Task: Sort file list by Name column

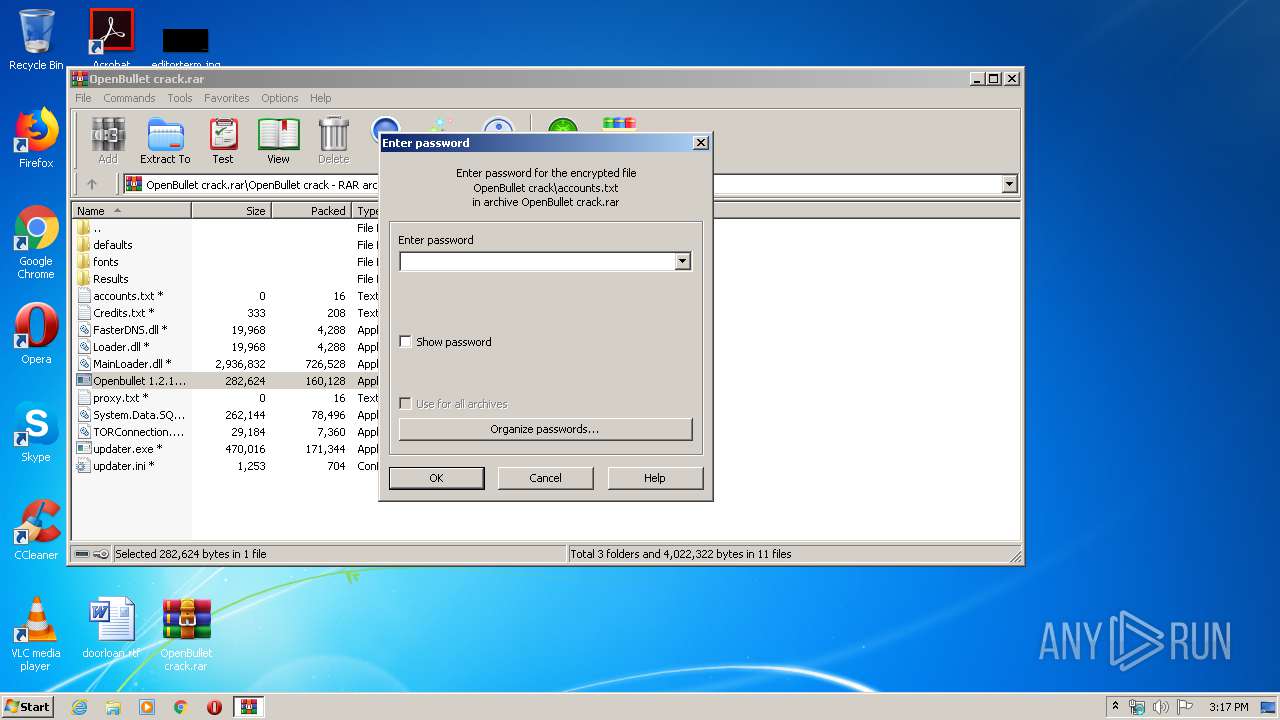Action: coord(133,211)
